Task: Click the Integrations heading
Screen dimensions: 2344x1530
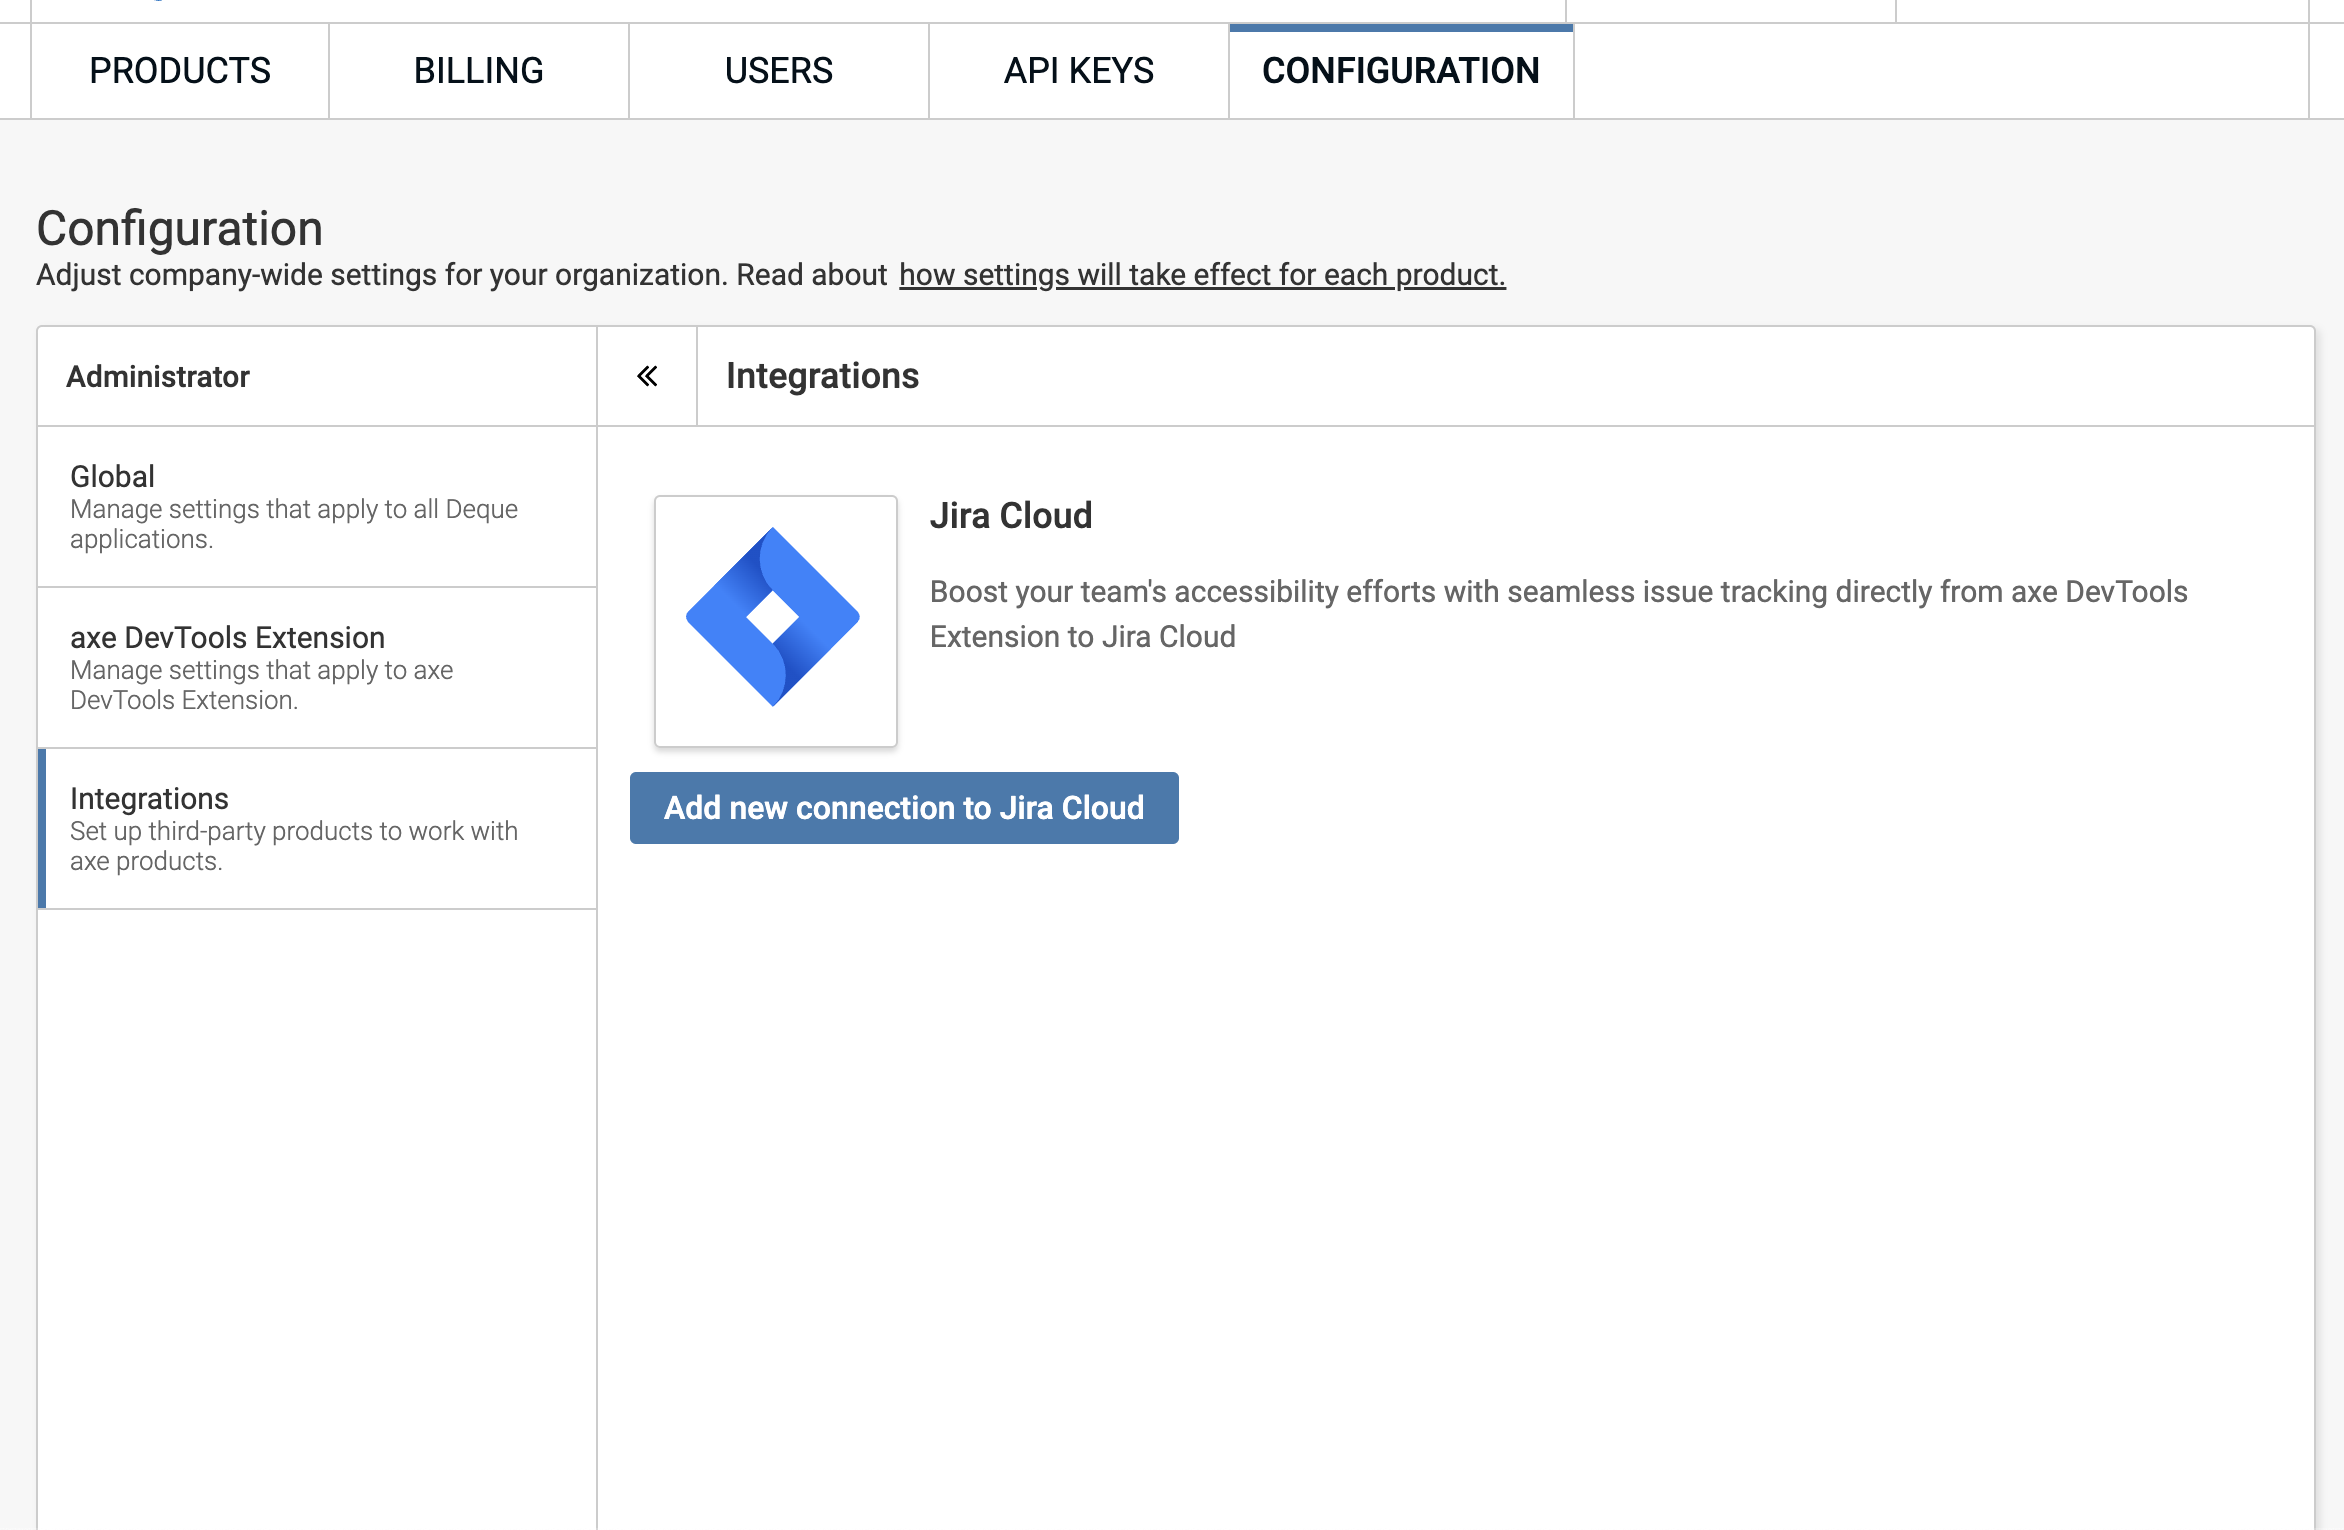Action: tap(822, 376)
